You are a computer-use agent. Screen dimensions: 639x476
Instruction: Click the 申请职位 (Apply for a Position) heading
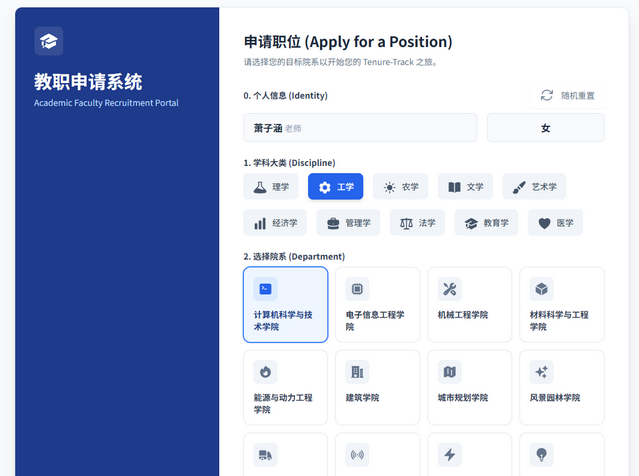pyautogui.click(x=348, y=42)
